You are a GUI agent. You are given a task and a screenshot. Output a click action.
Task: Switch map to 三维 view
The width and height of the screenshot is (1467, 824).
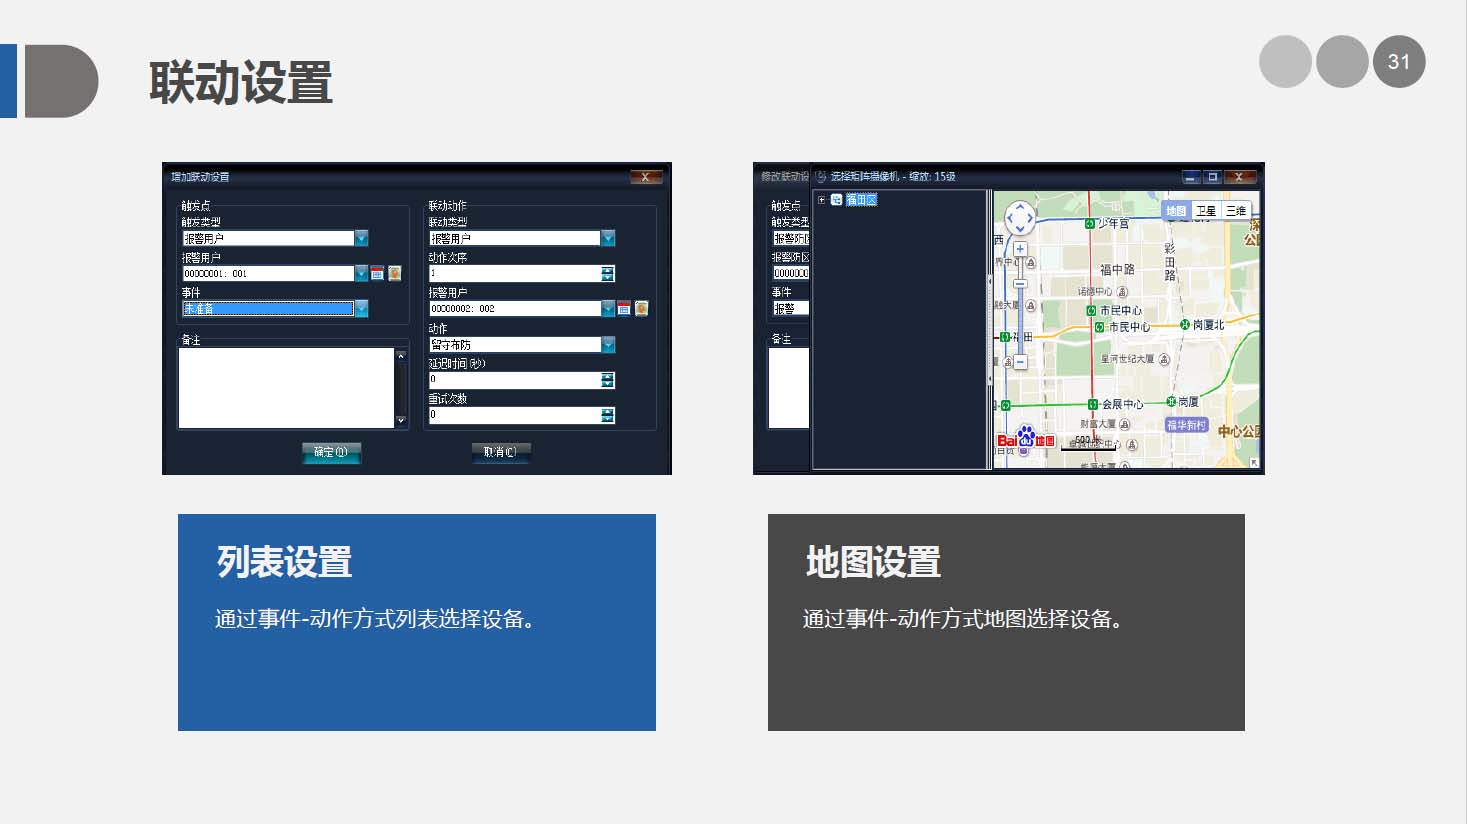[x=1237, y=211]
